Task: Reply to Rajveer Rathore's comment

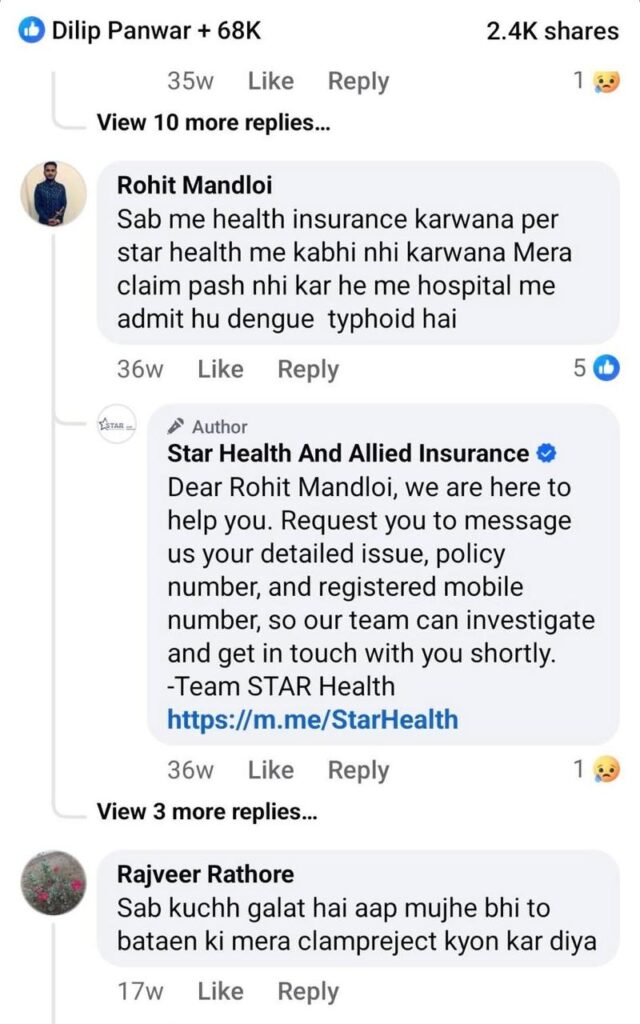Action: click(308, 991)
